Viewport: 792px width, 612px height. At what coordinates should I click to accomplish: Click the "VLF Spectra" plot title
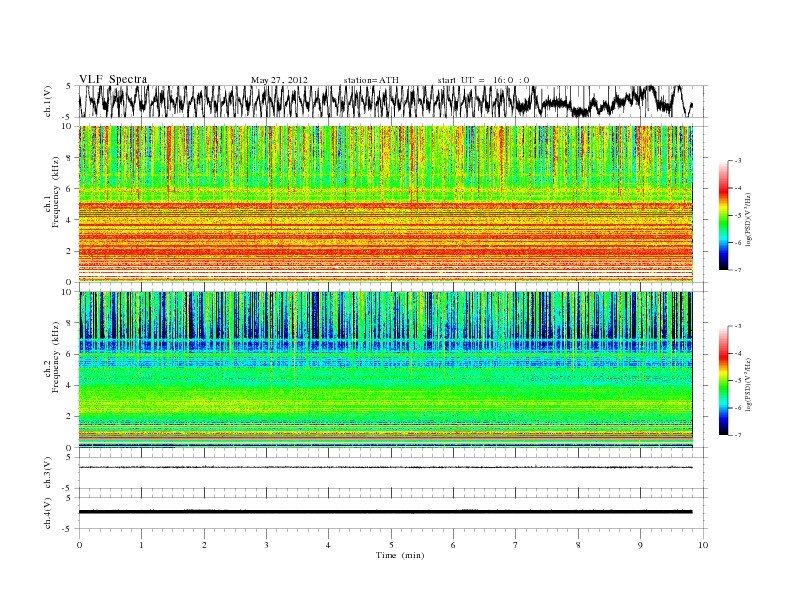113,79
